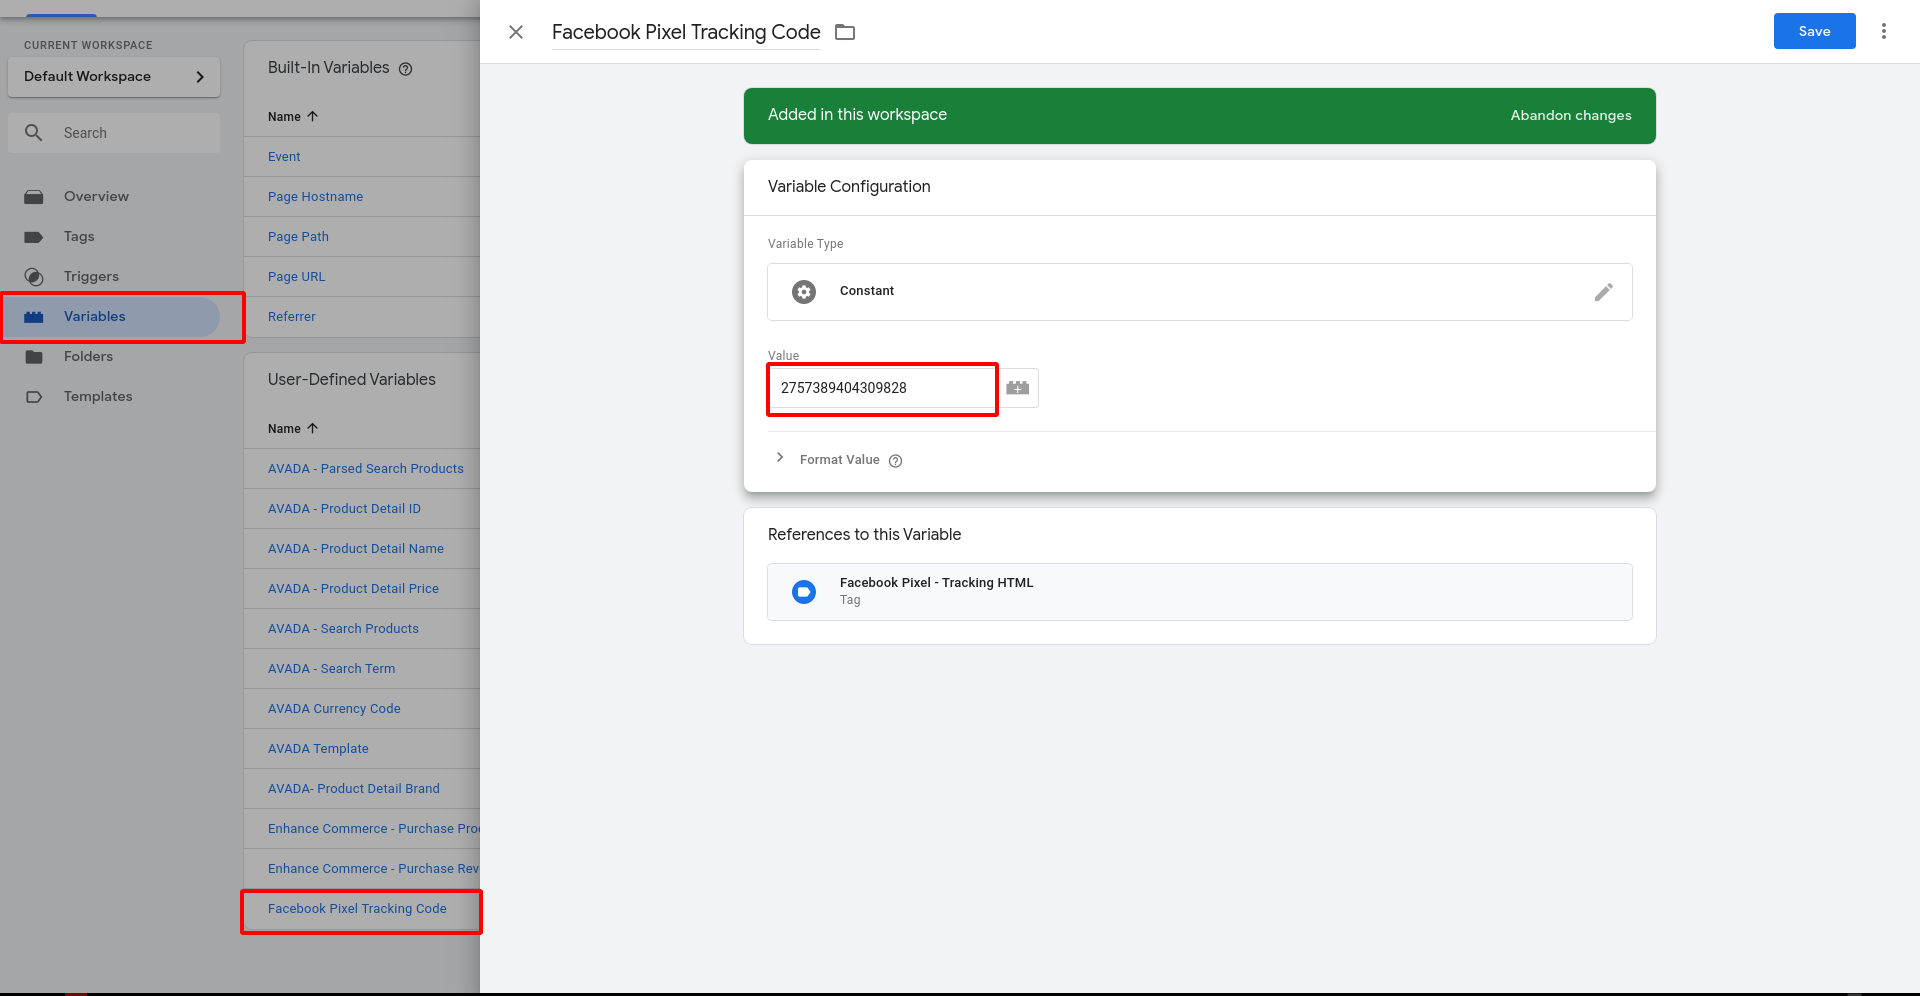Insert variable using the brick icon

[x=1018, y=388]
